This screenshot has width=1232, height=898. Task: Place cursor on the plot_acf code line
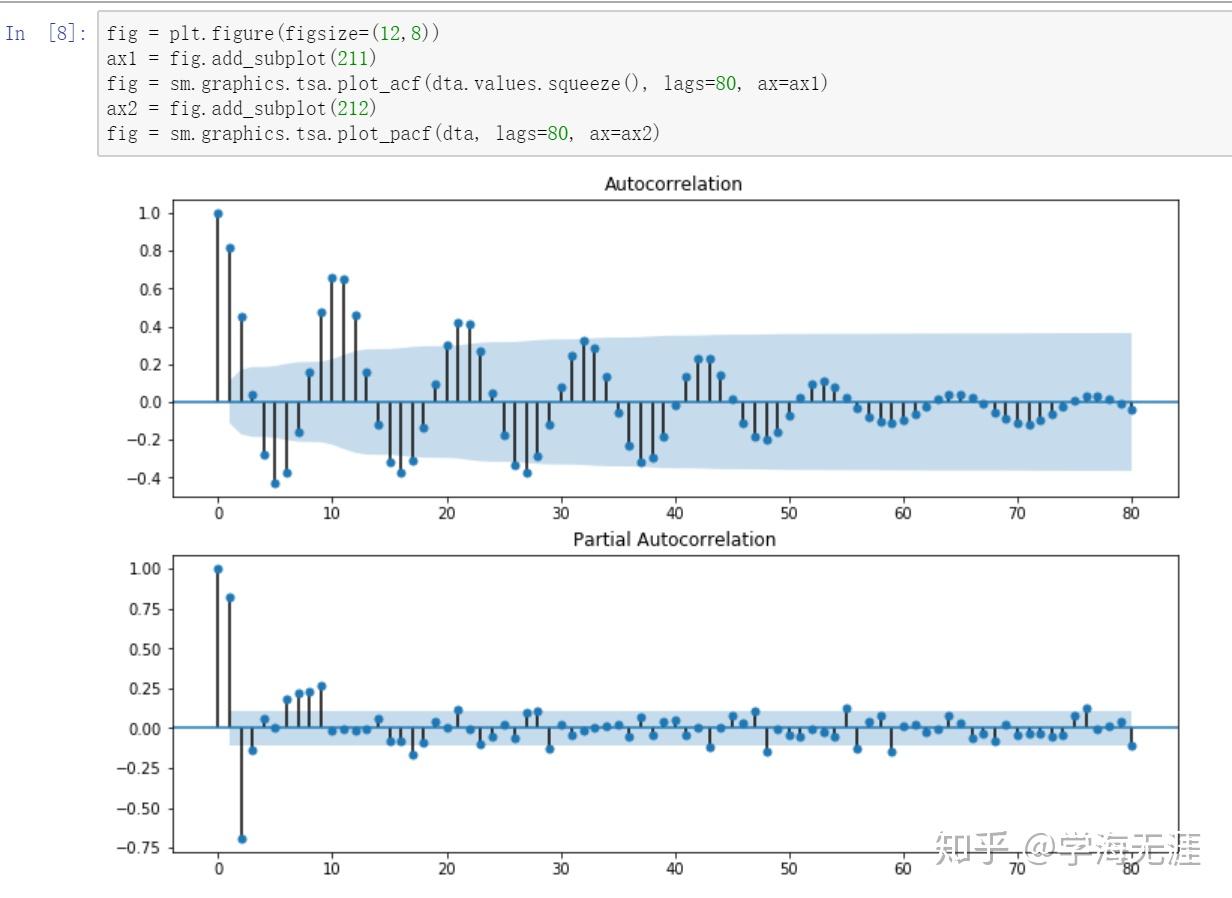pos(467,83)
